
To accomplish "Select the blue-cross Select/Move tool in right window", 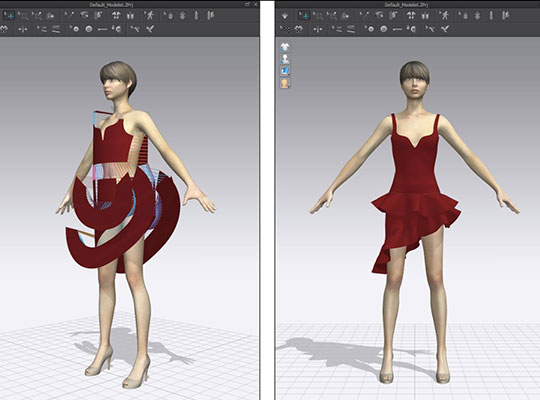I will (304, 16).
